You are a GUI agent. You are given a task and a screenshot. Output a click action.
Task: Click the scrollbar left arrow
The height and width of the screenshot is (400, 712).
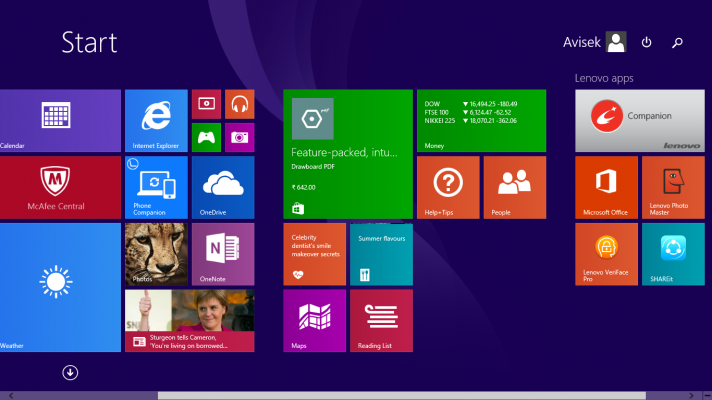(11, 396)
